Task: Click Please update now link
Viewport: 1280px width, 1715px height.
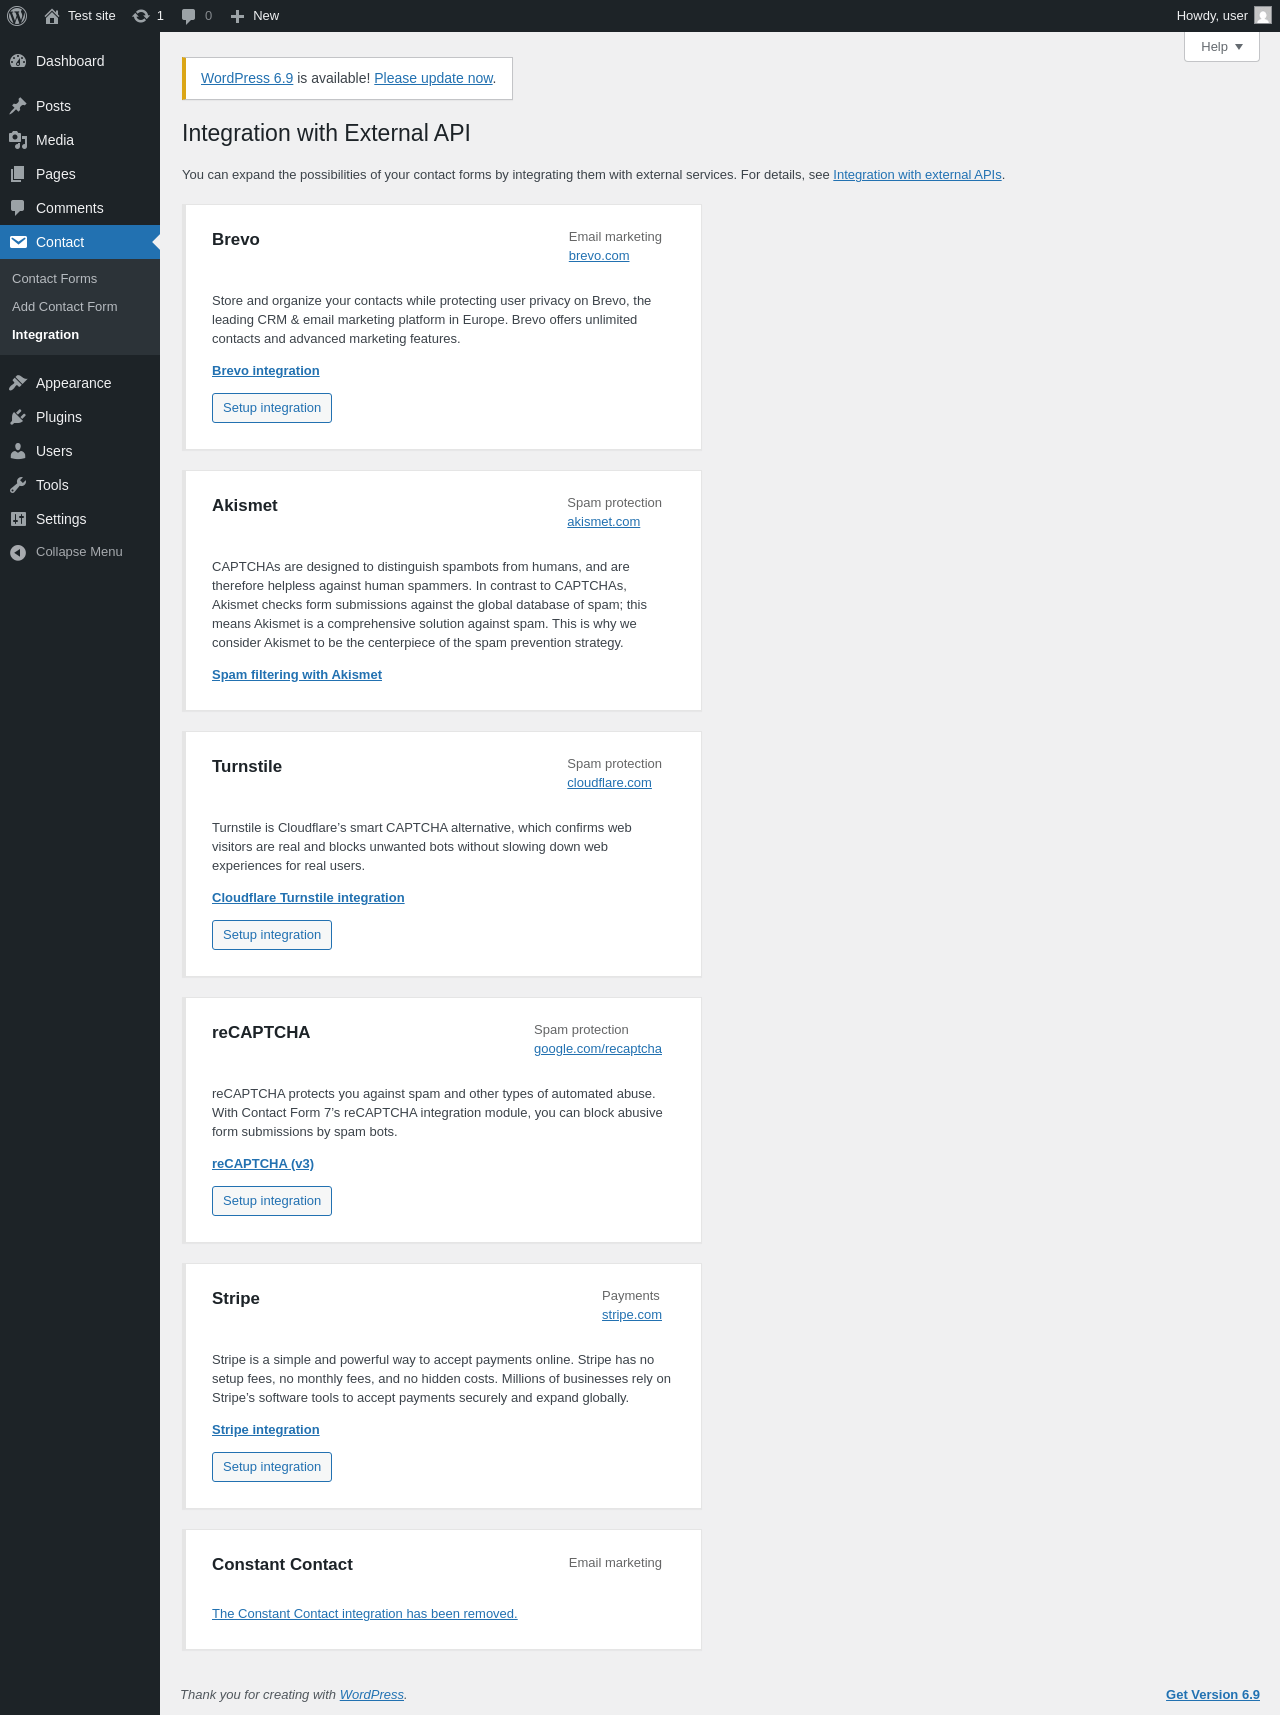Action: click(434, 78)
